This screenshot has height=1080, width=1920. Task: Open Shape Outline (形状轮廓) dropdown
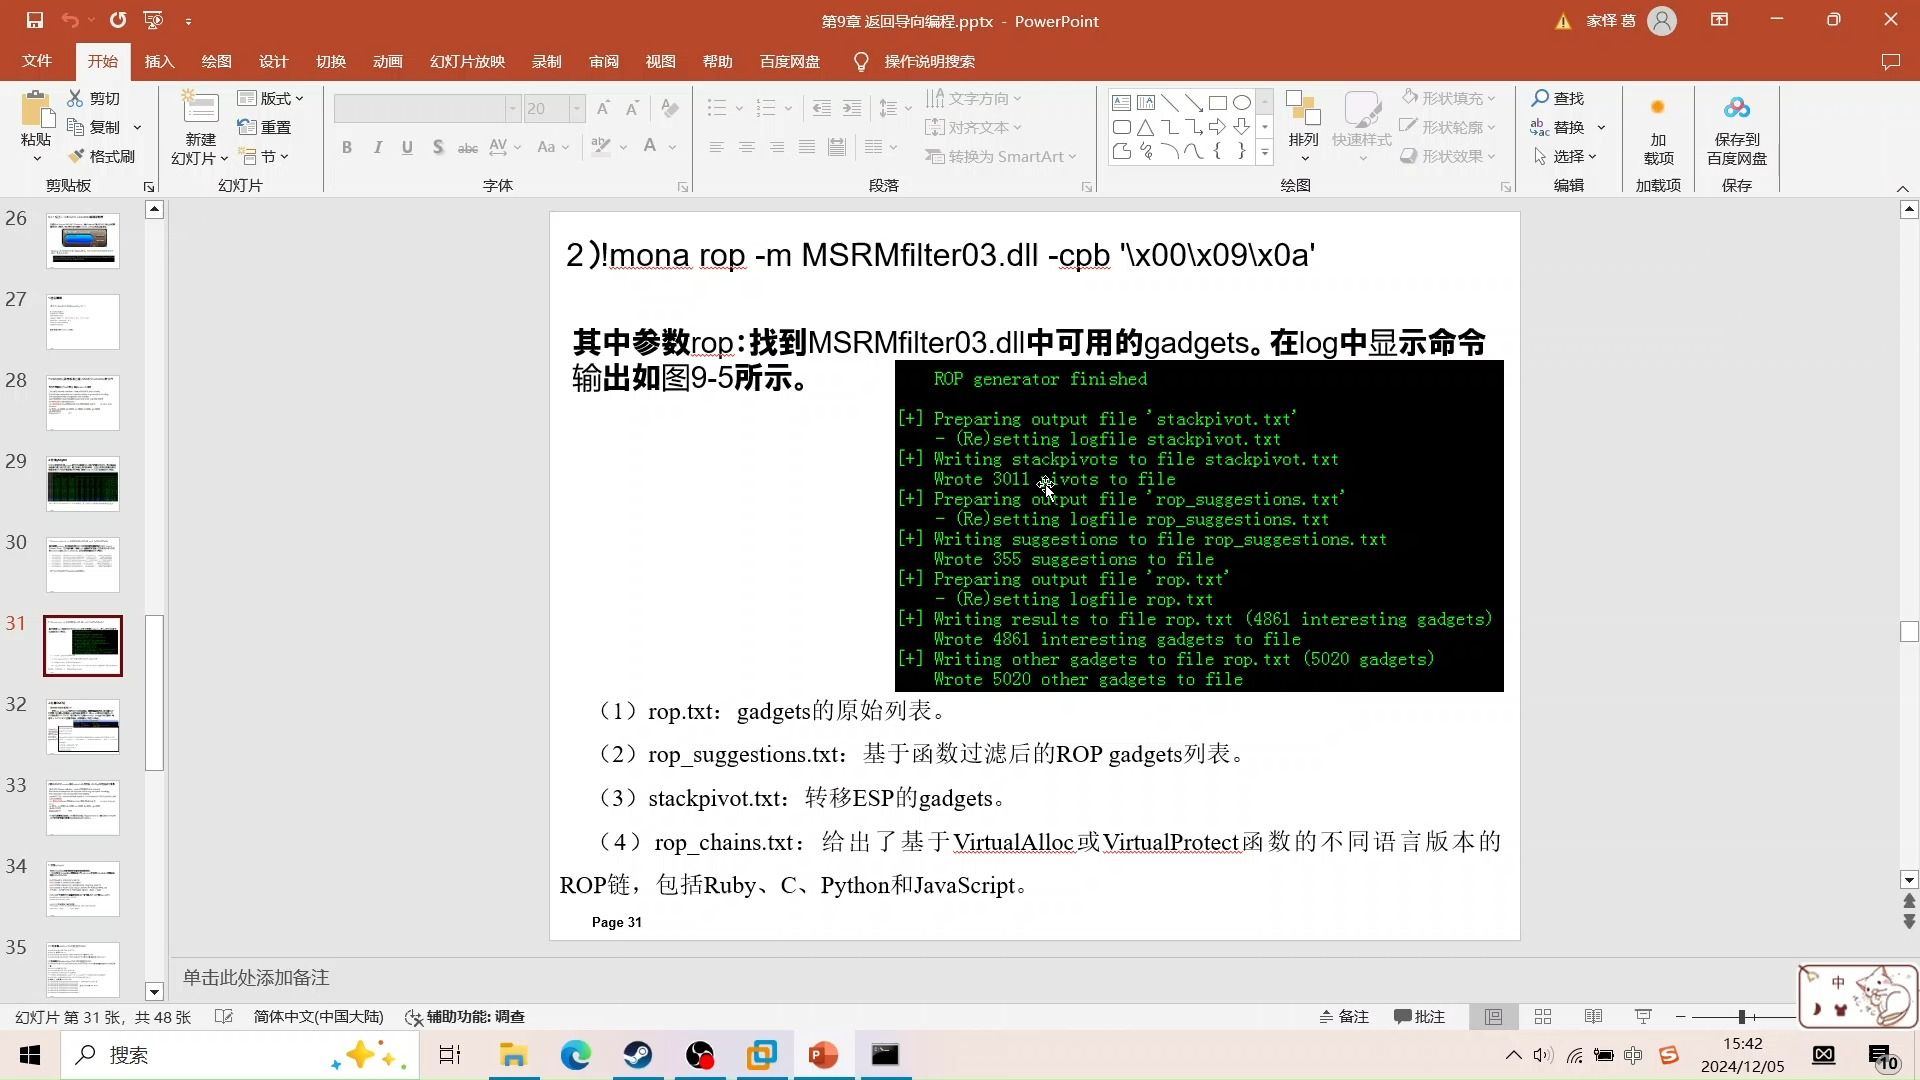click(x=1448, y=127)
